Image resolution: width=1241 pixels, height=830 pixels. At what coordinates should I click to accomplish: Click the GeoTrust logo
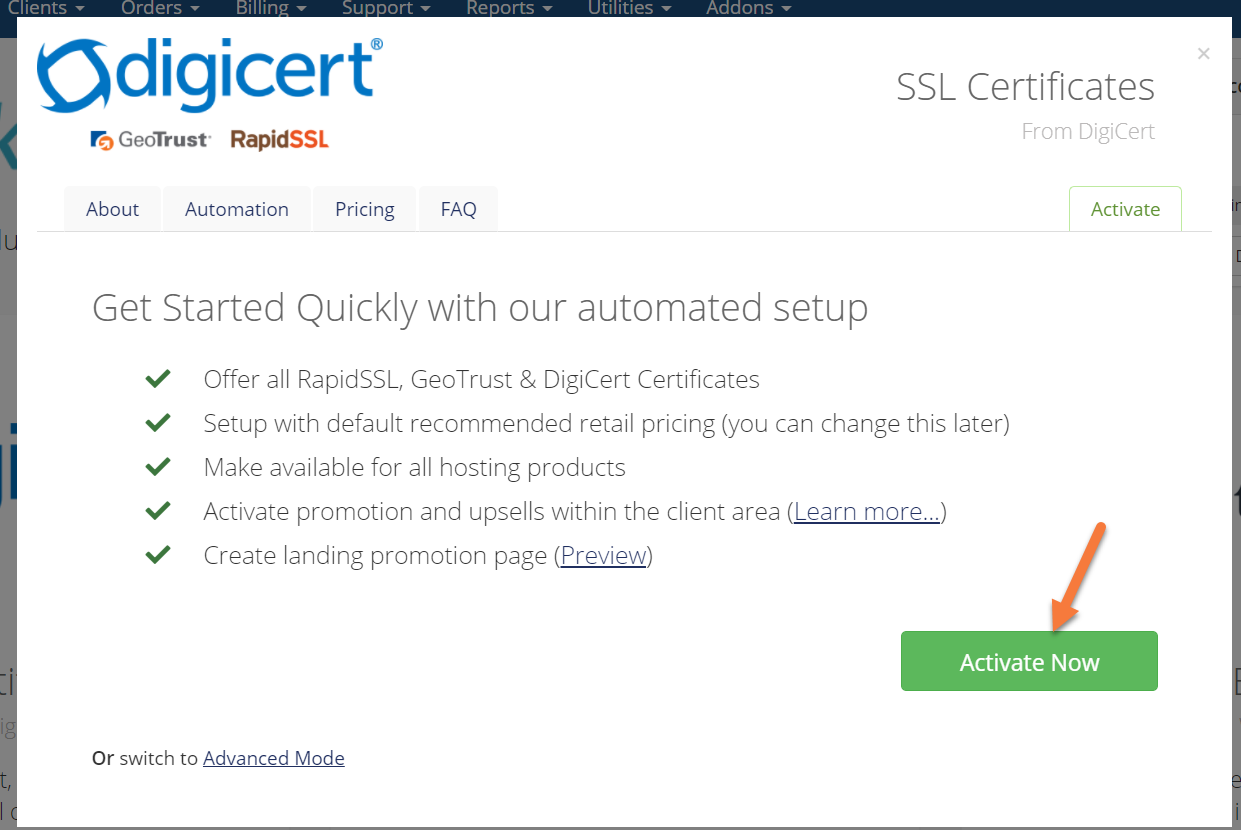tap(150, 140)
